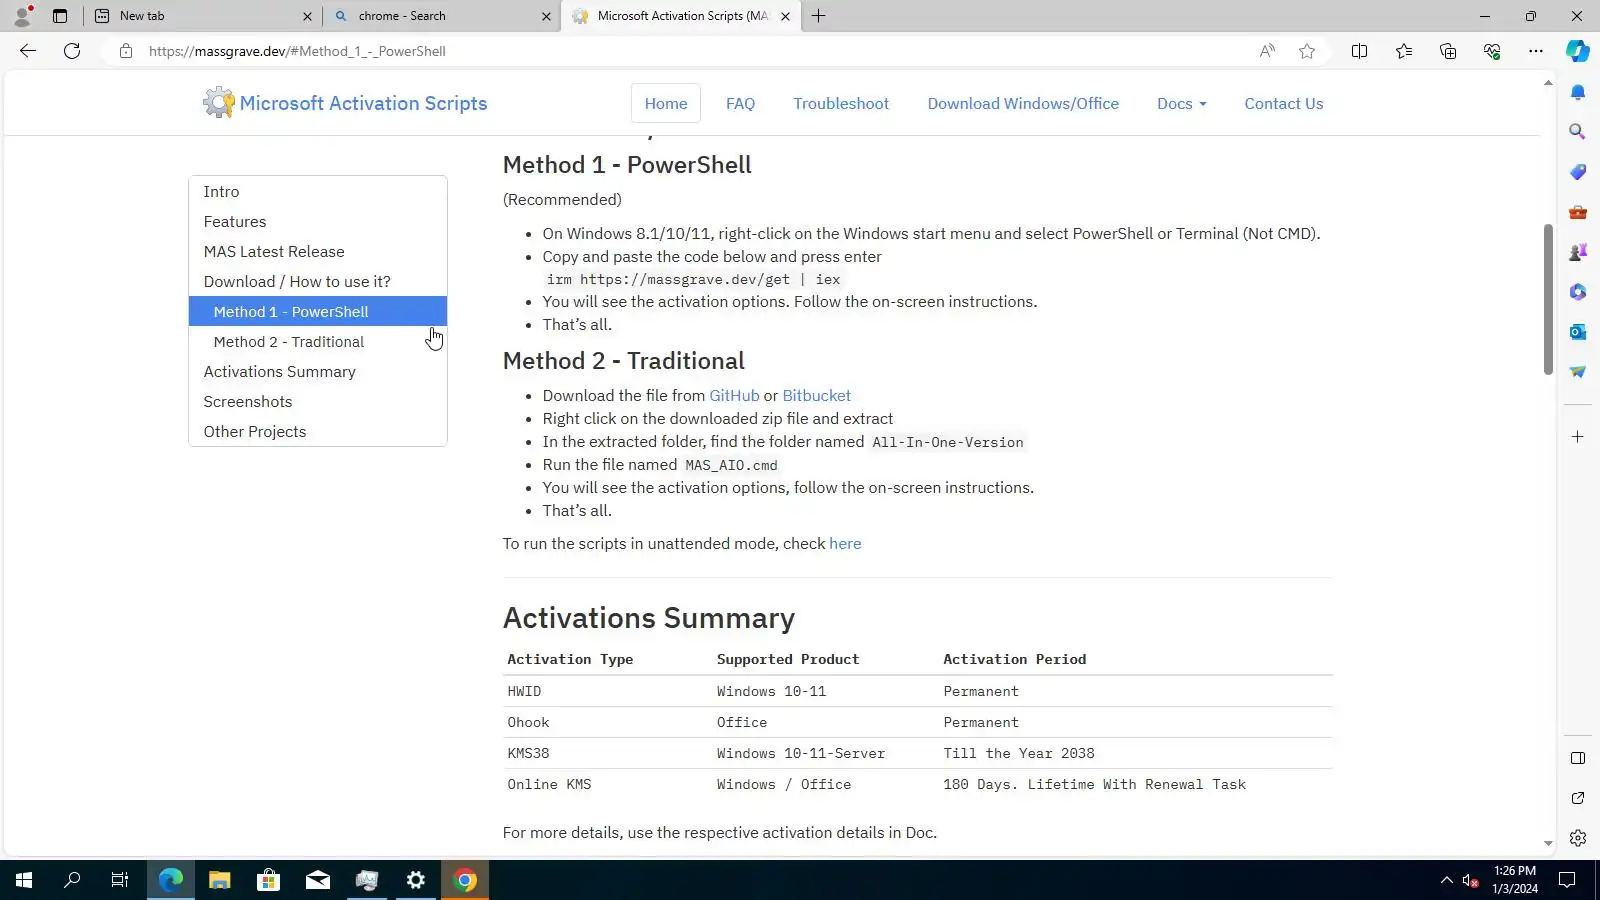
Task: Close the chrome - Search tab
Action: click(x=546, y=16)
